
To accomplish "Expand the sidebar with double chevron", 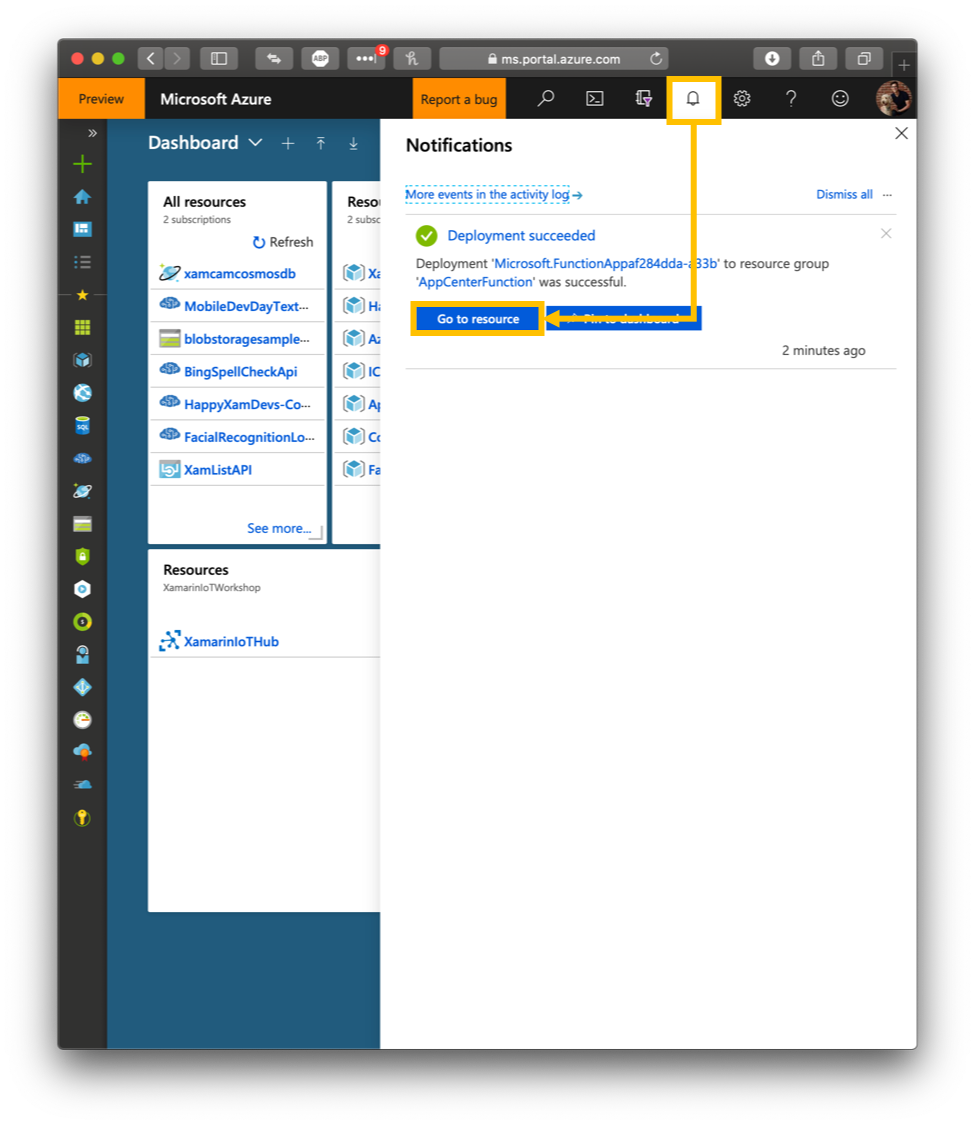I will point(93,133).
